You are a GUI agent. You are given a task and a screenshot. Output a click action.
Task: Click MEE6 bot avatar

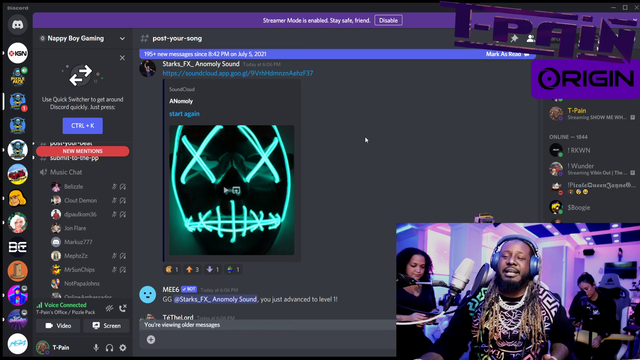coord(147,295)
